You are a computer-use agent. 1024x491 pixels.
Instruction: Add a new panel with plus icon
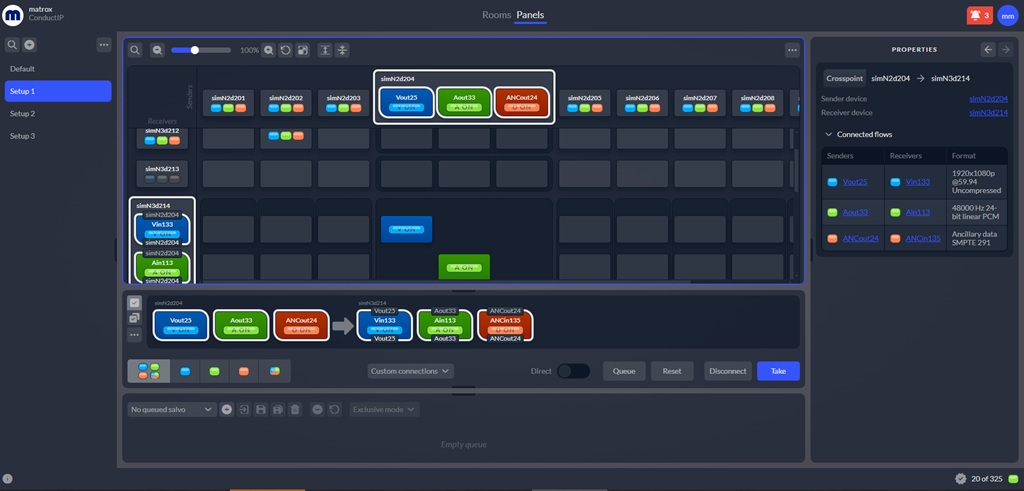pos(29,44)
